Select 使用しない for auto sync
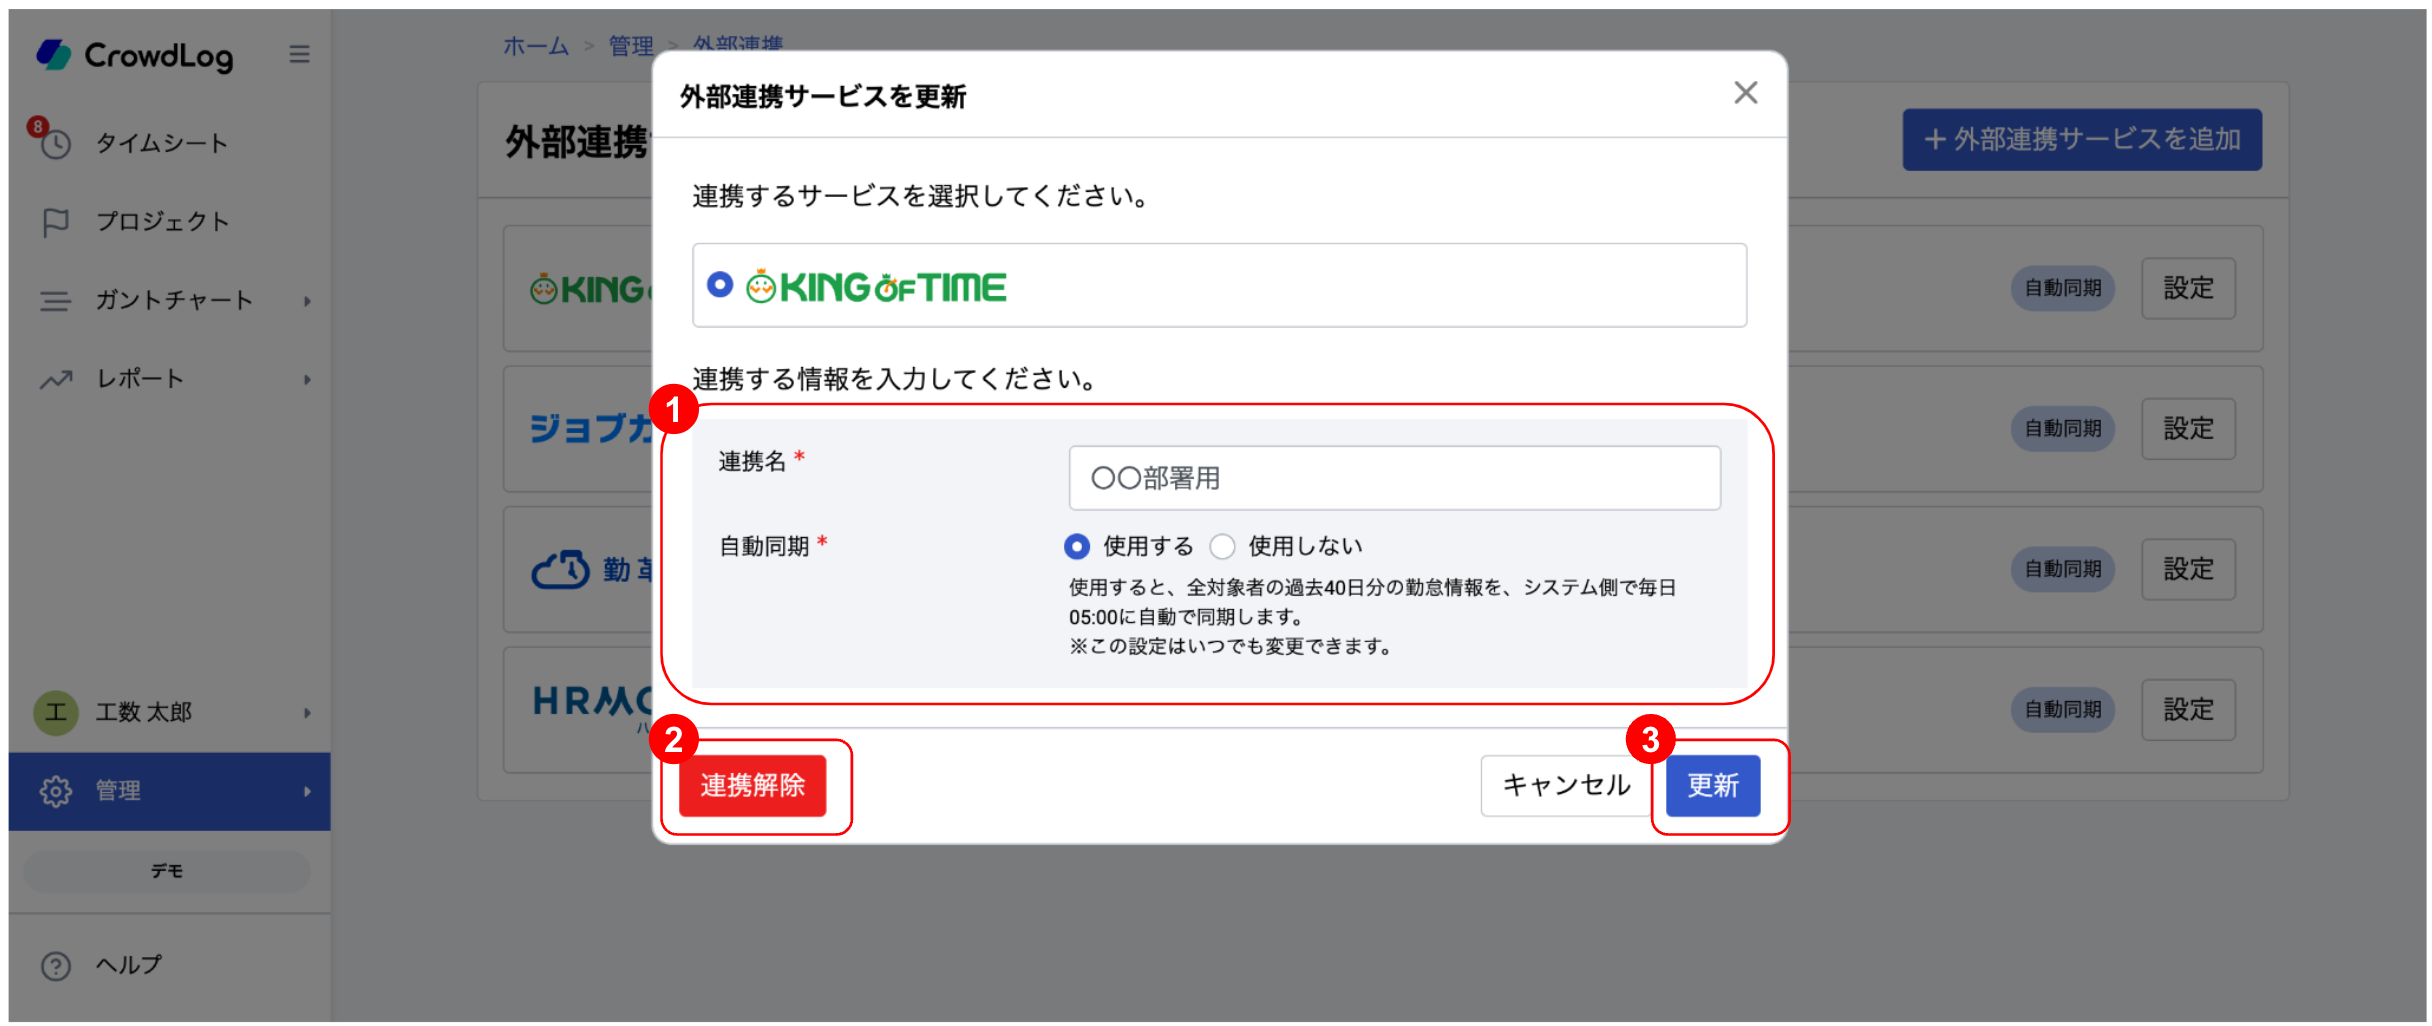Viewport: 2432px width, 1026px height. [1222, 546]
